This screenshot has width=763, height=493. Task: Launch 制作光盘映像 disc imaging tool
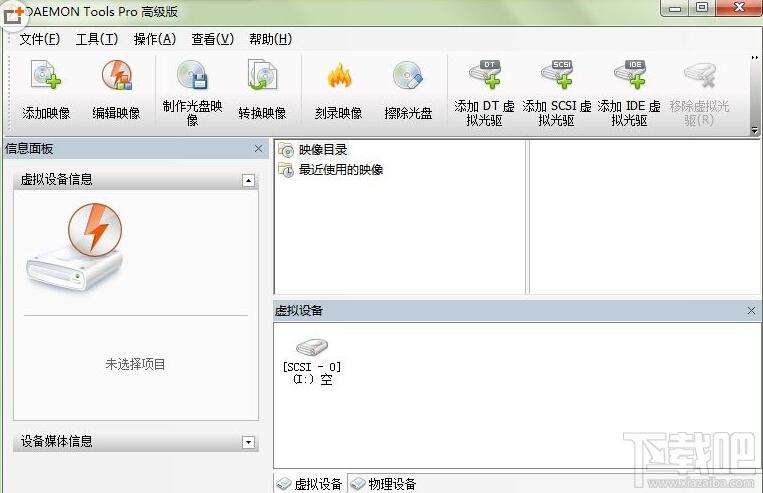coord(192,75)
